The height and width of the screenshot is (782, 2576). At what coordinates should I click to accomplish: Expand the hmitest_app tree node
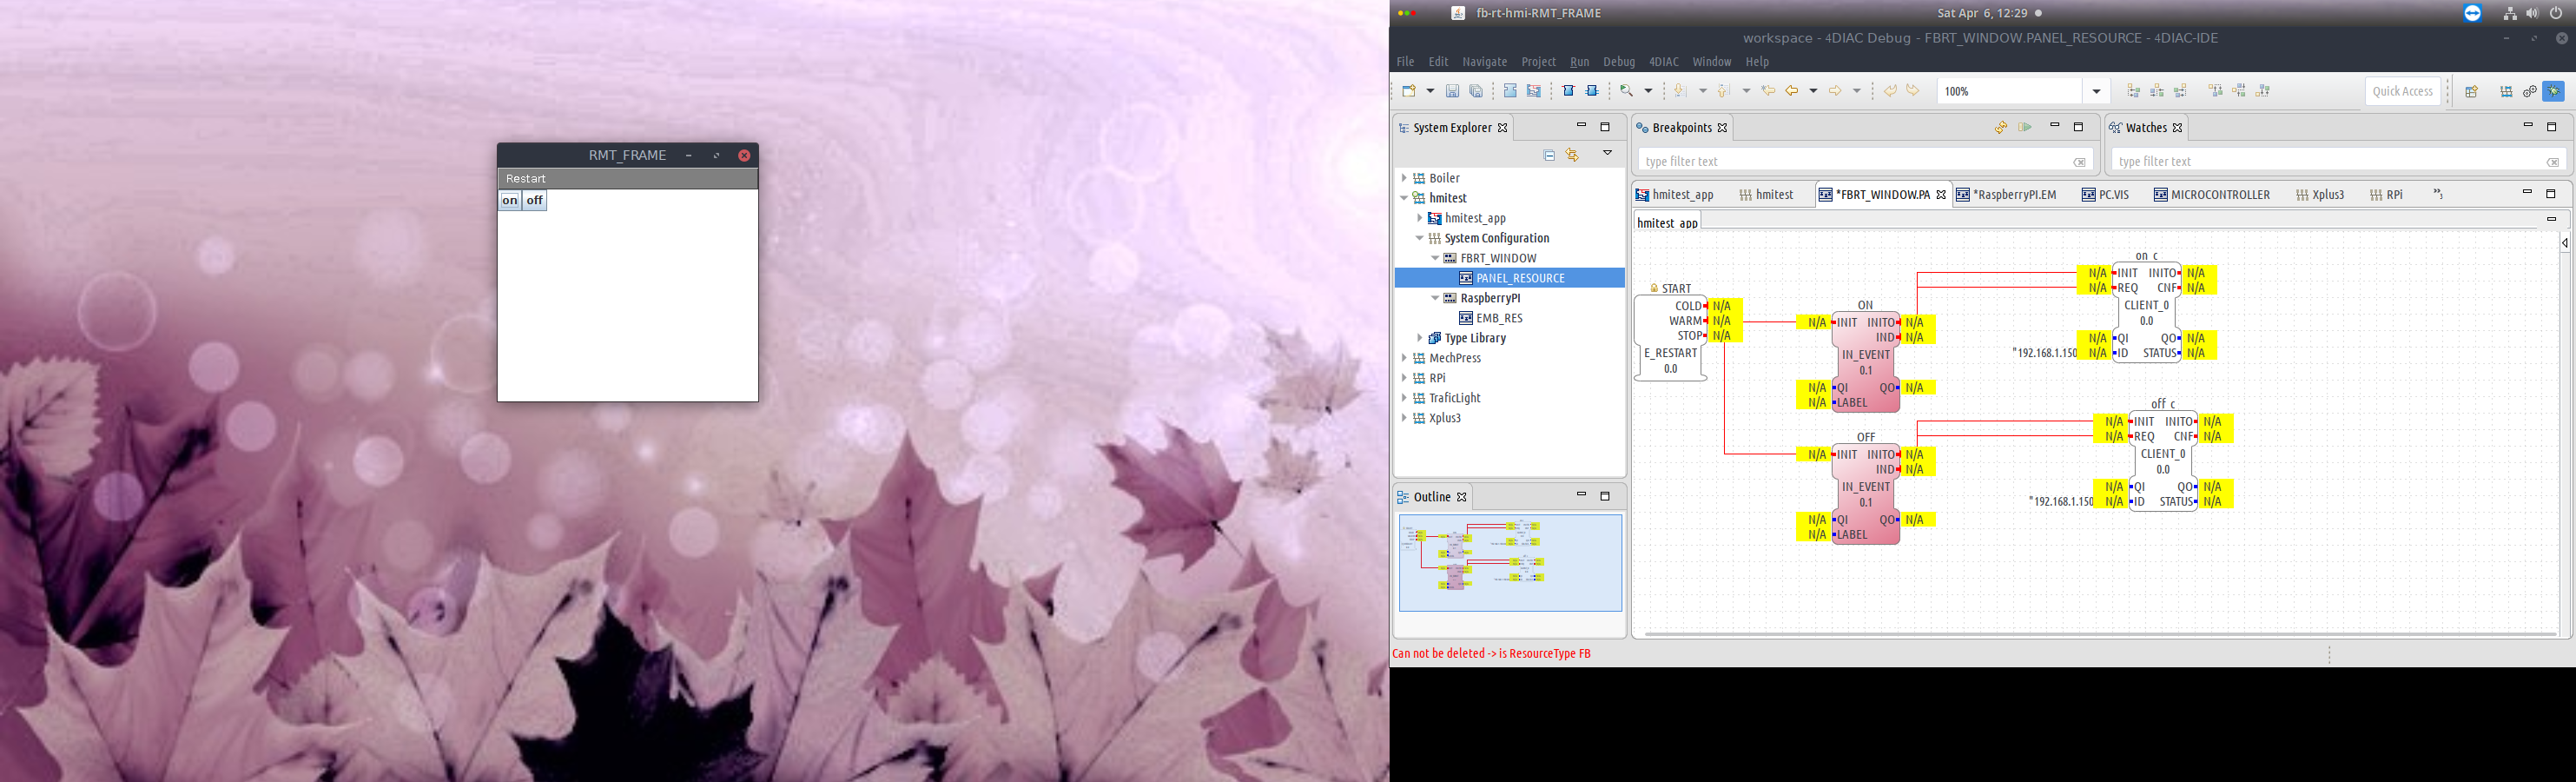tap(1419, 218)
